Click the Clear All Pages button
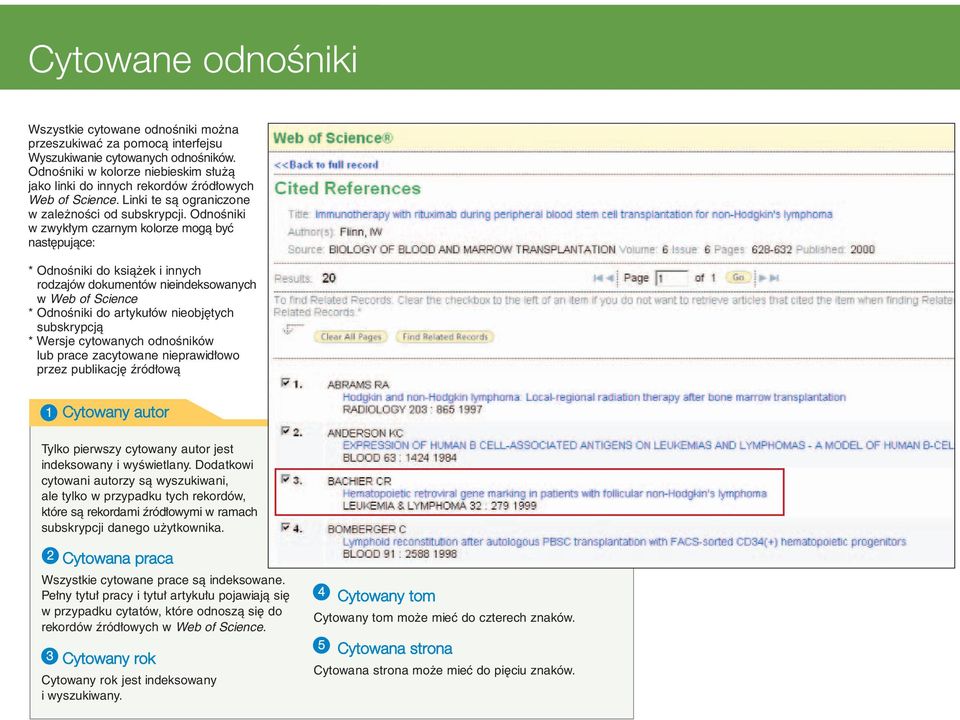This screenshot has width=960, height=720. [x=351, y=337]
